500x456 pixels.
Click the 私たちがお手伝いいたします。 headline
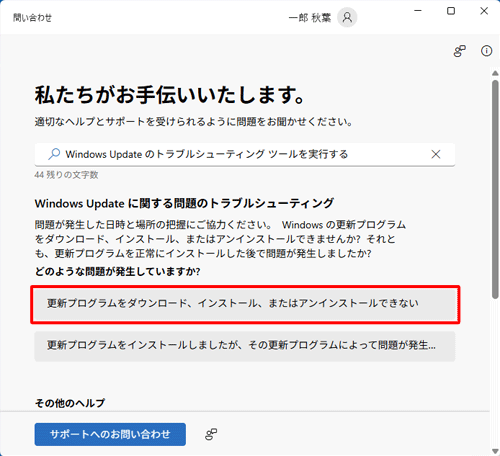point(170,95)
